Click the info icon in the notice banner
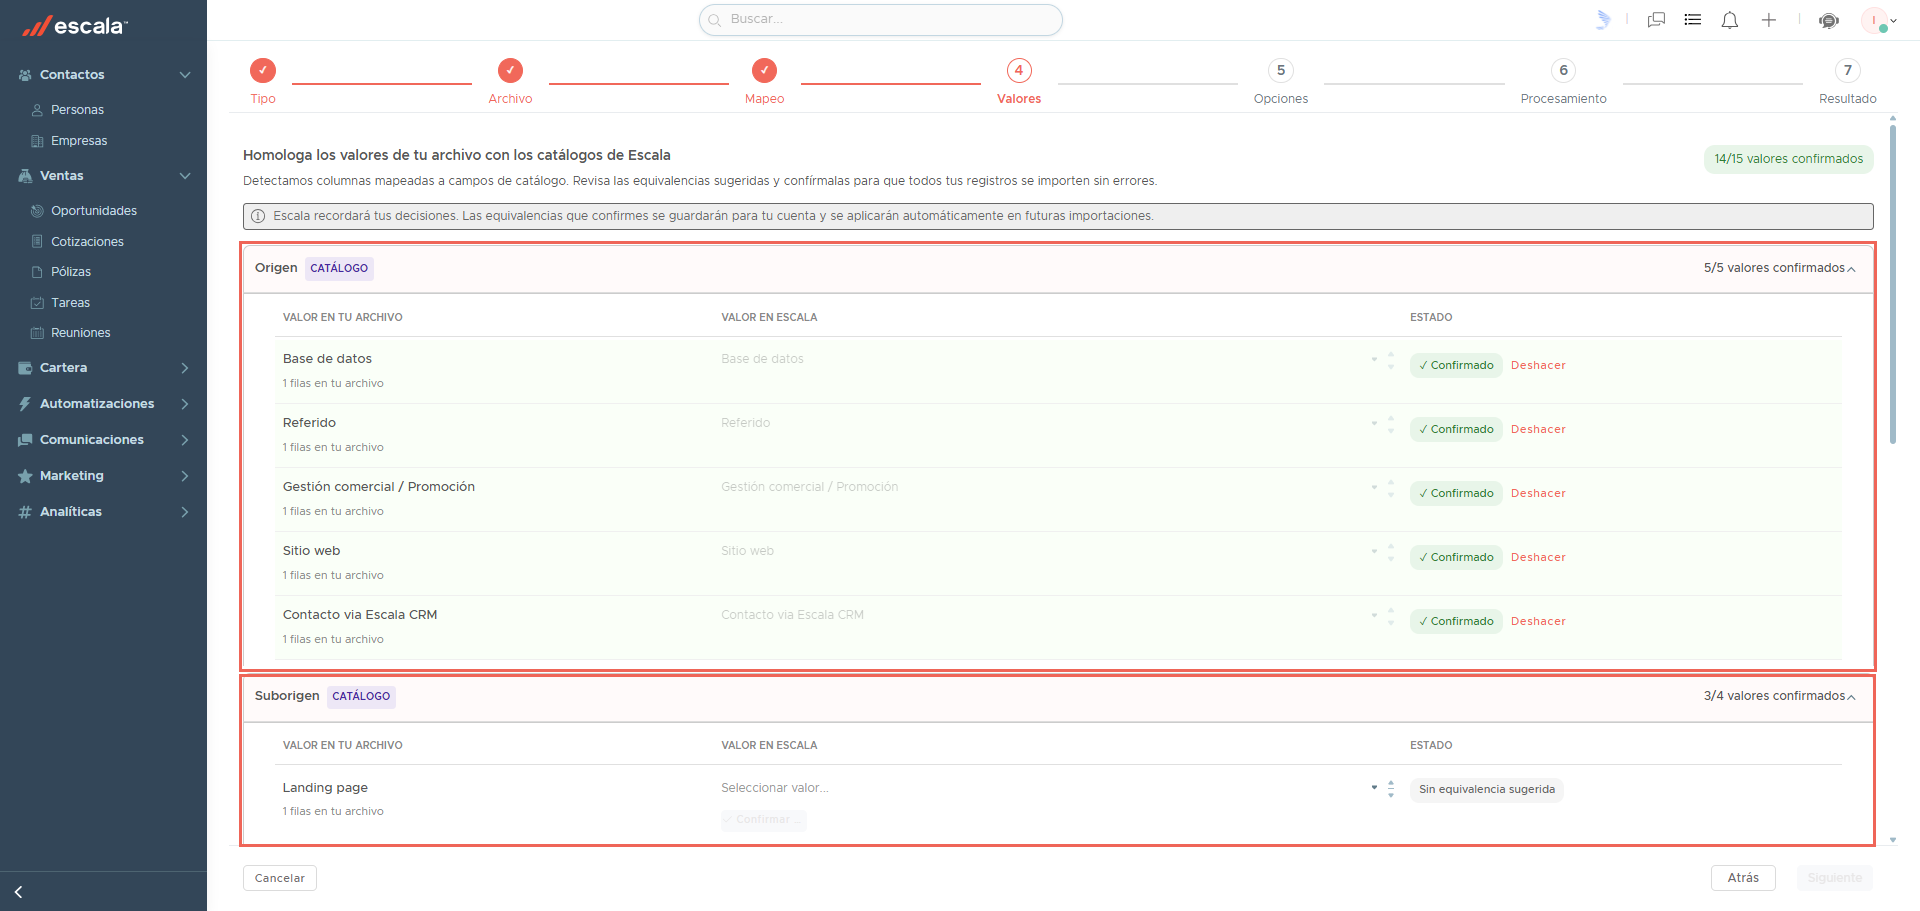The width and height of the screenshot is (1920, 911). tap(258, 216)
